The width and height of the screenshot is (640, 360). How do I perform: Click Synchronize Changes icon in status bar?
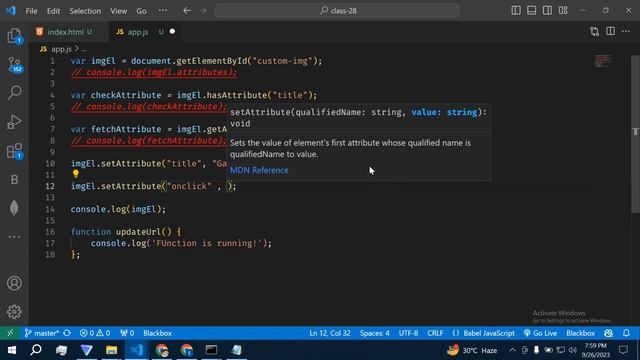[67, 333]
